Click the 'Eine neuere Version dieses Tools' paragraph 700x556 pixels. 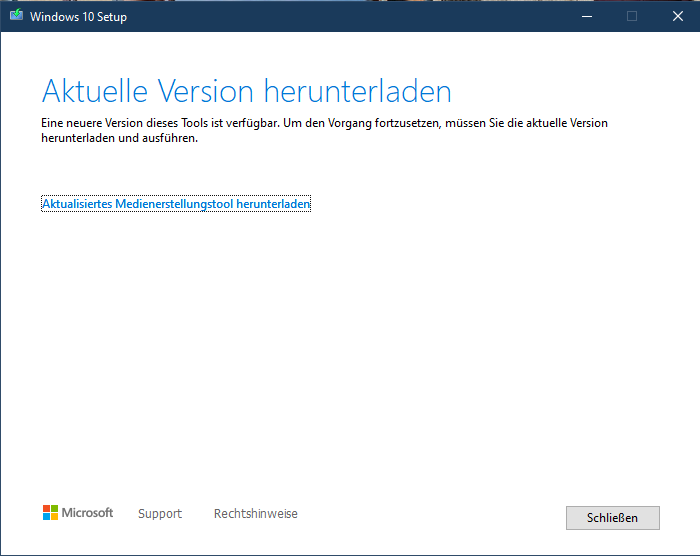click(325, 130)
